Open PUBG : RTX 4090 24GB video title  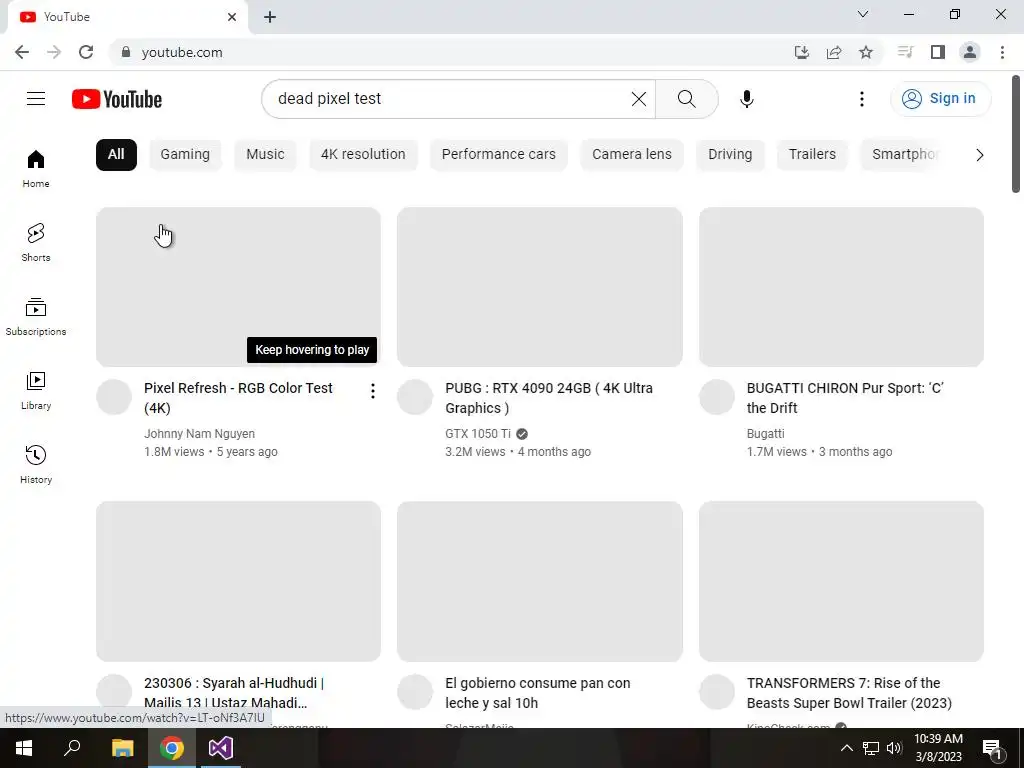point(549,398)
